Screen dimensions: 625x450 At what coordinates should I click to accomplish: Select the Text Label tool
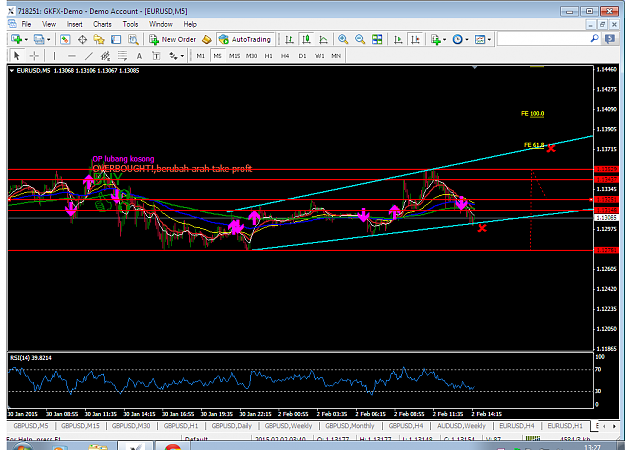156,56
